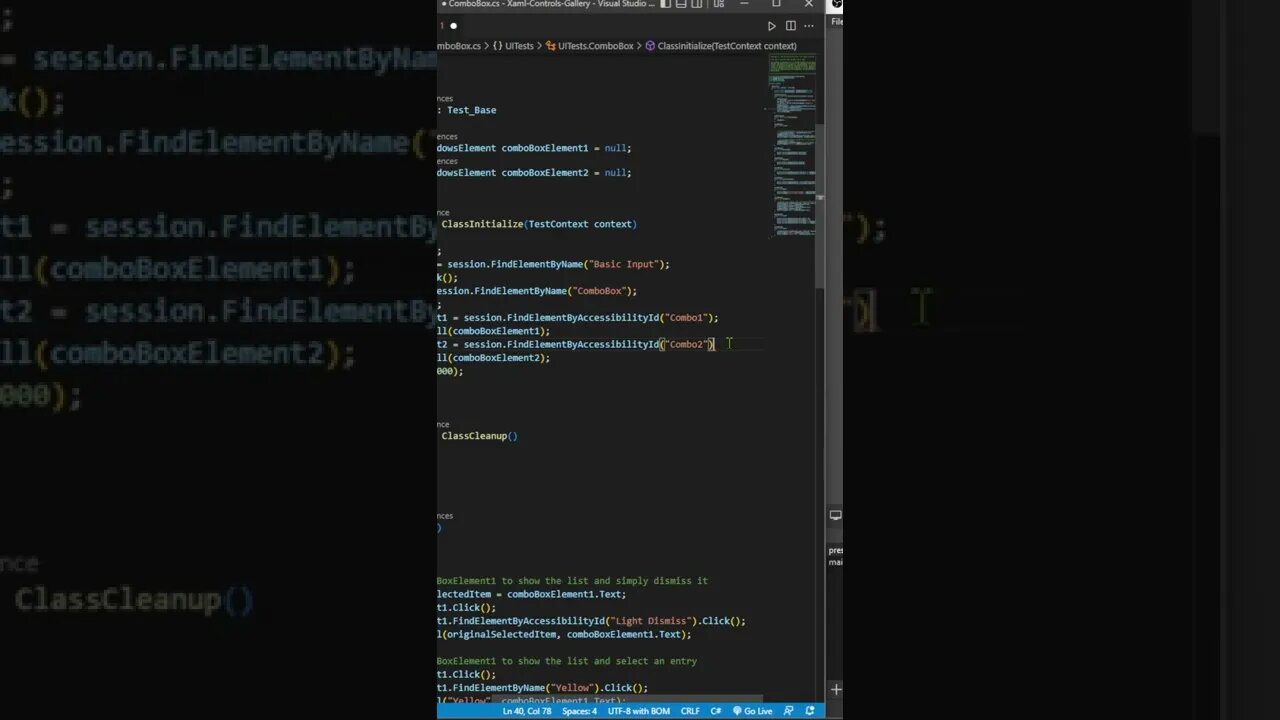Maximize the Visual Studio Code window

pos(776,4)
